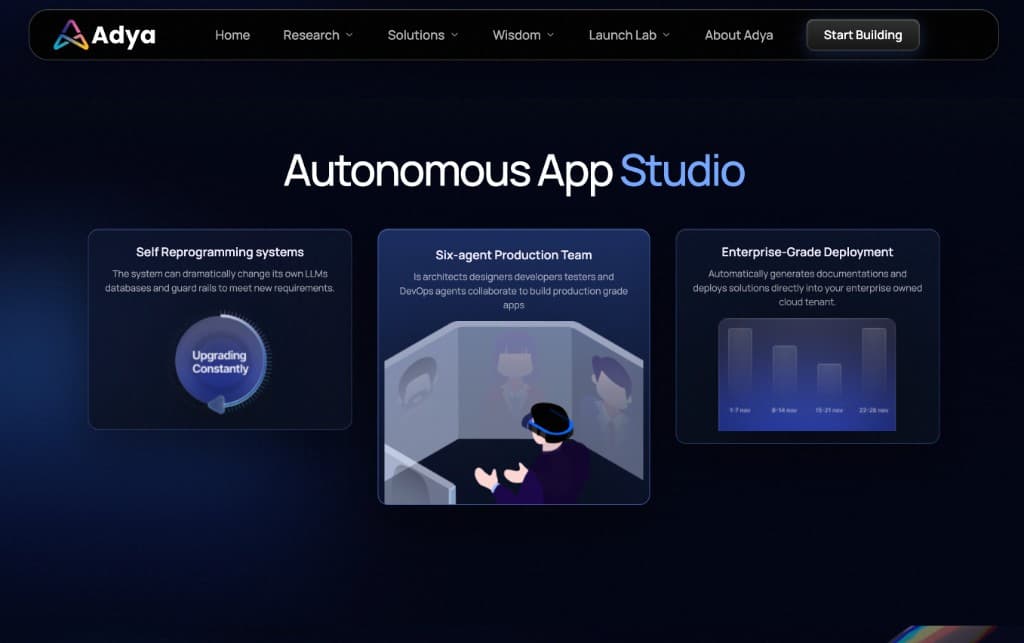Click the VR headset person illustration
The width and height of the screenshot is (1024, 643).
(x=532, y=453)
